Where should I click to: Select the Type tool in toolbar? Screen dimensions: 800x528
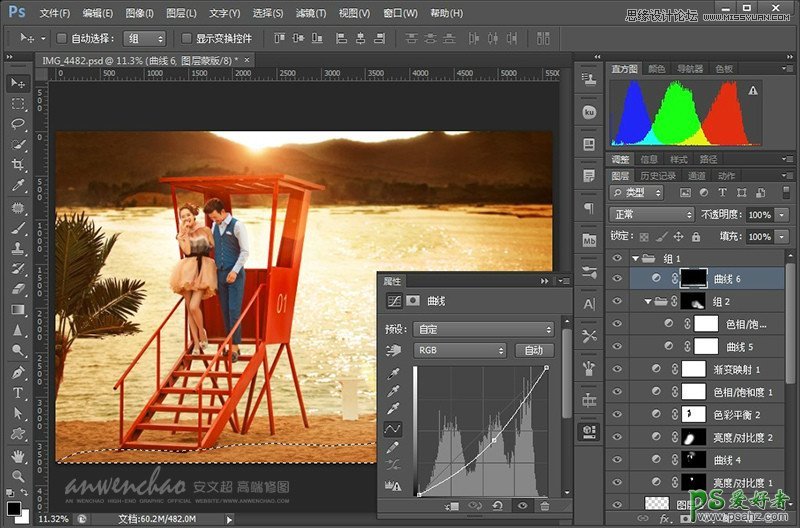(x=18, y=393)
